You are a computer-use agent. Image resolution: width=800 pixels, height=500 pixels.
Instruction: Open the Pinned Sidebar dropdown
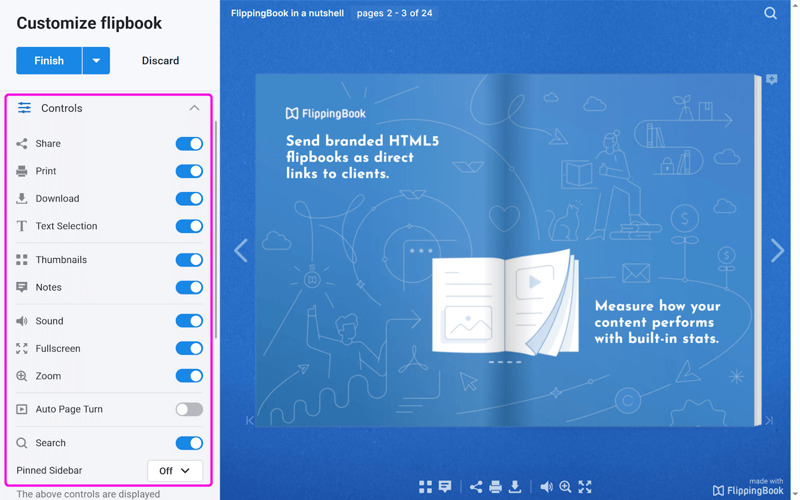(x=175, y=470)
